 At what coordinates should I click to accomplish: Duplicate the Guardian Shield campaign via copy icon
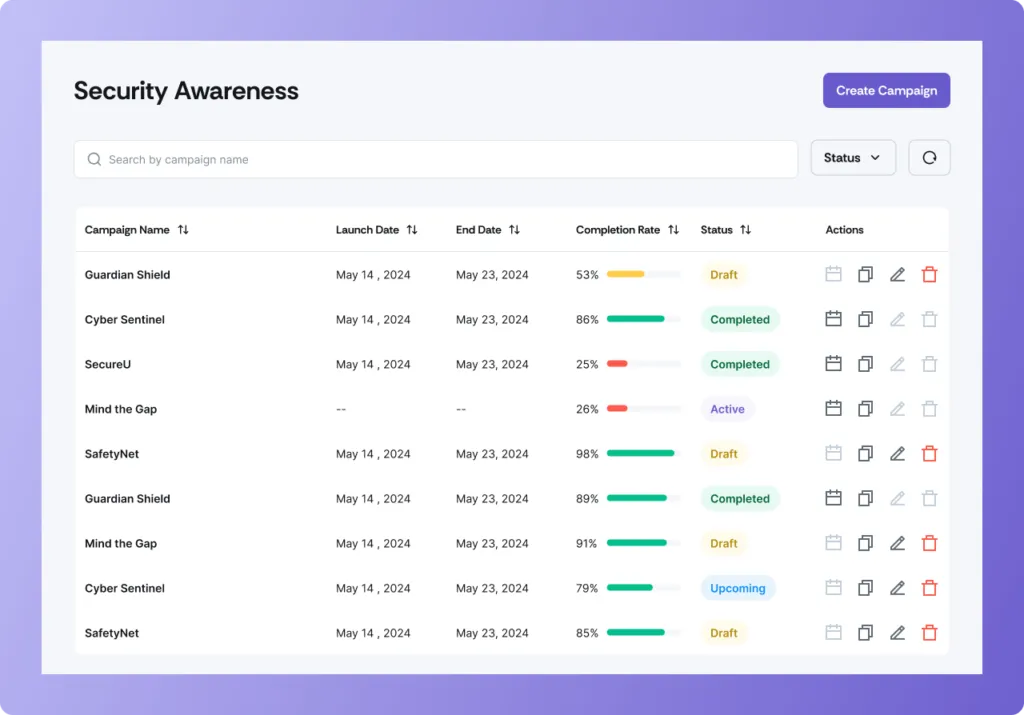point(865,274)
